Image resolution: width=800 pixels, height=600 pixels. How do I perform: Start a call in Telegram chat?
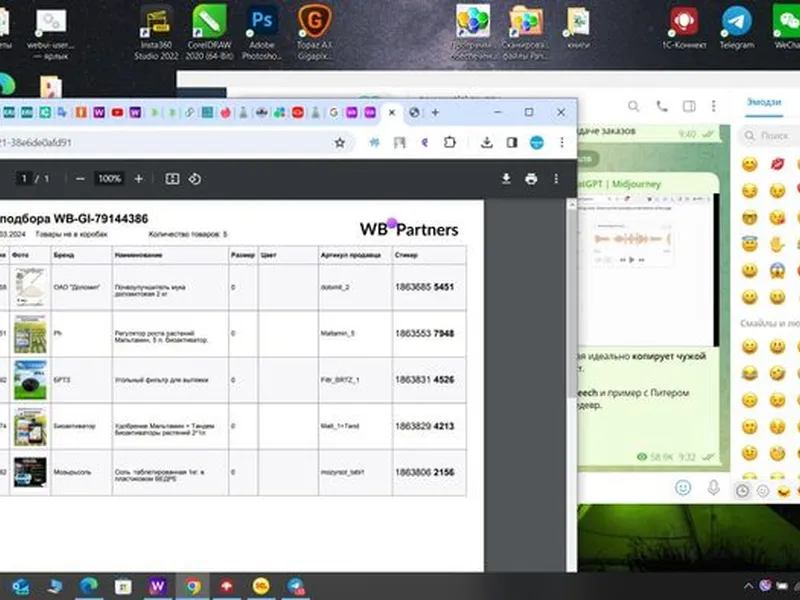pos(662,107)
